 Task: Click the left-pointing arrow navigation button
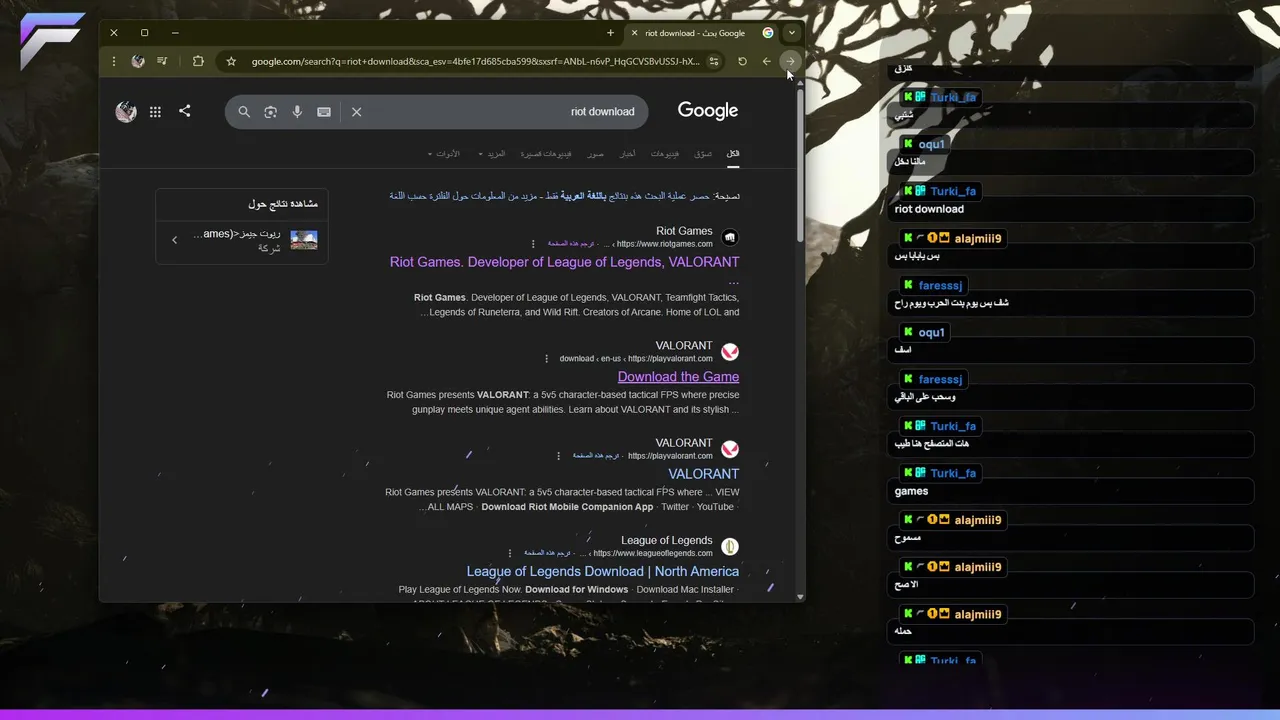[x=767, y=61]
